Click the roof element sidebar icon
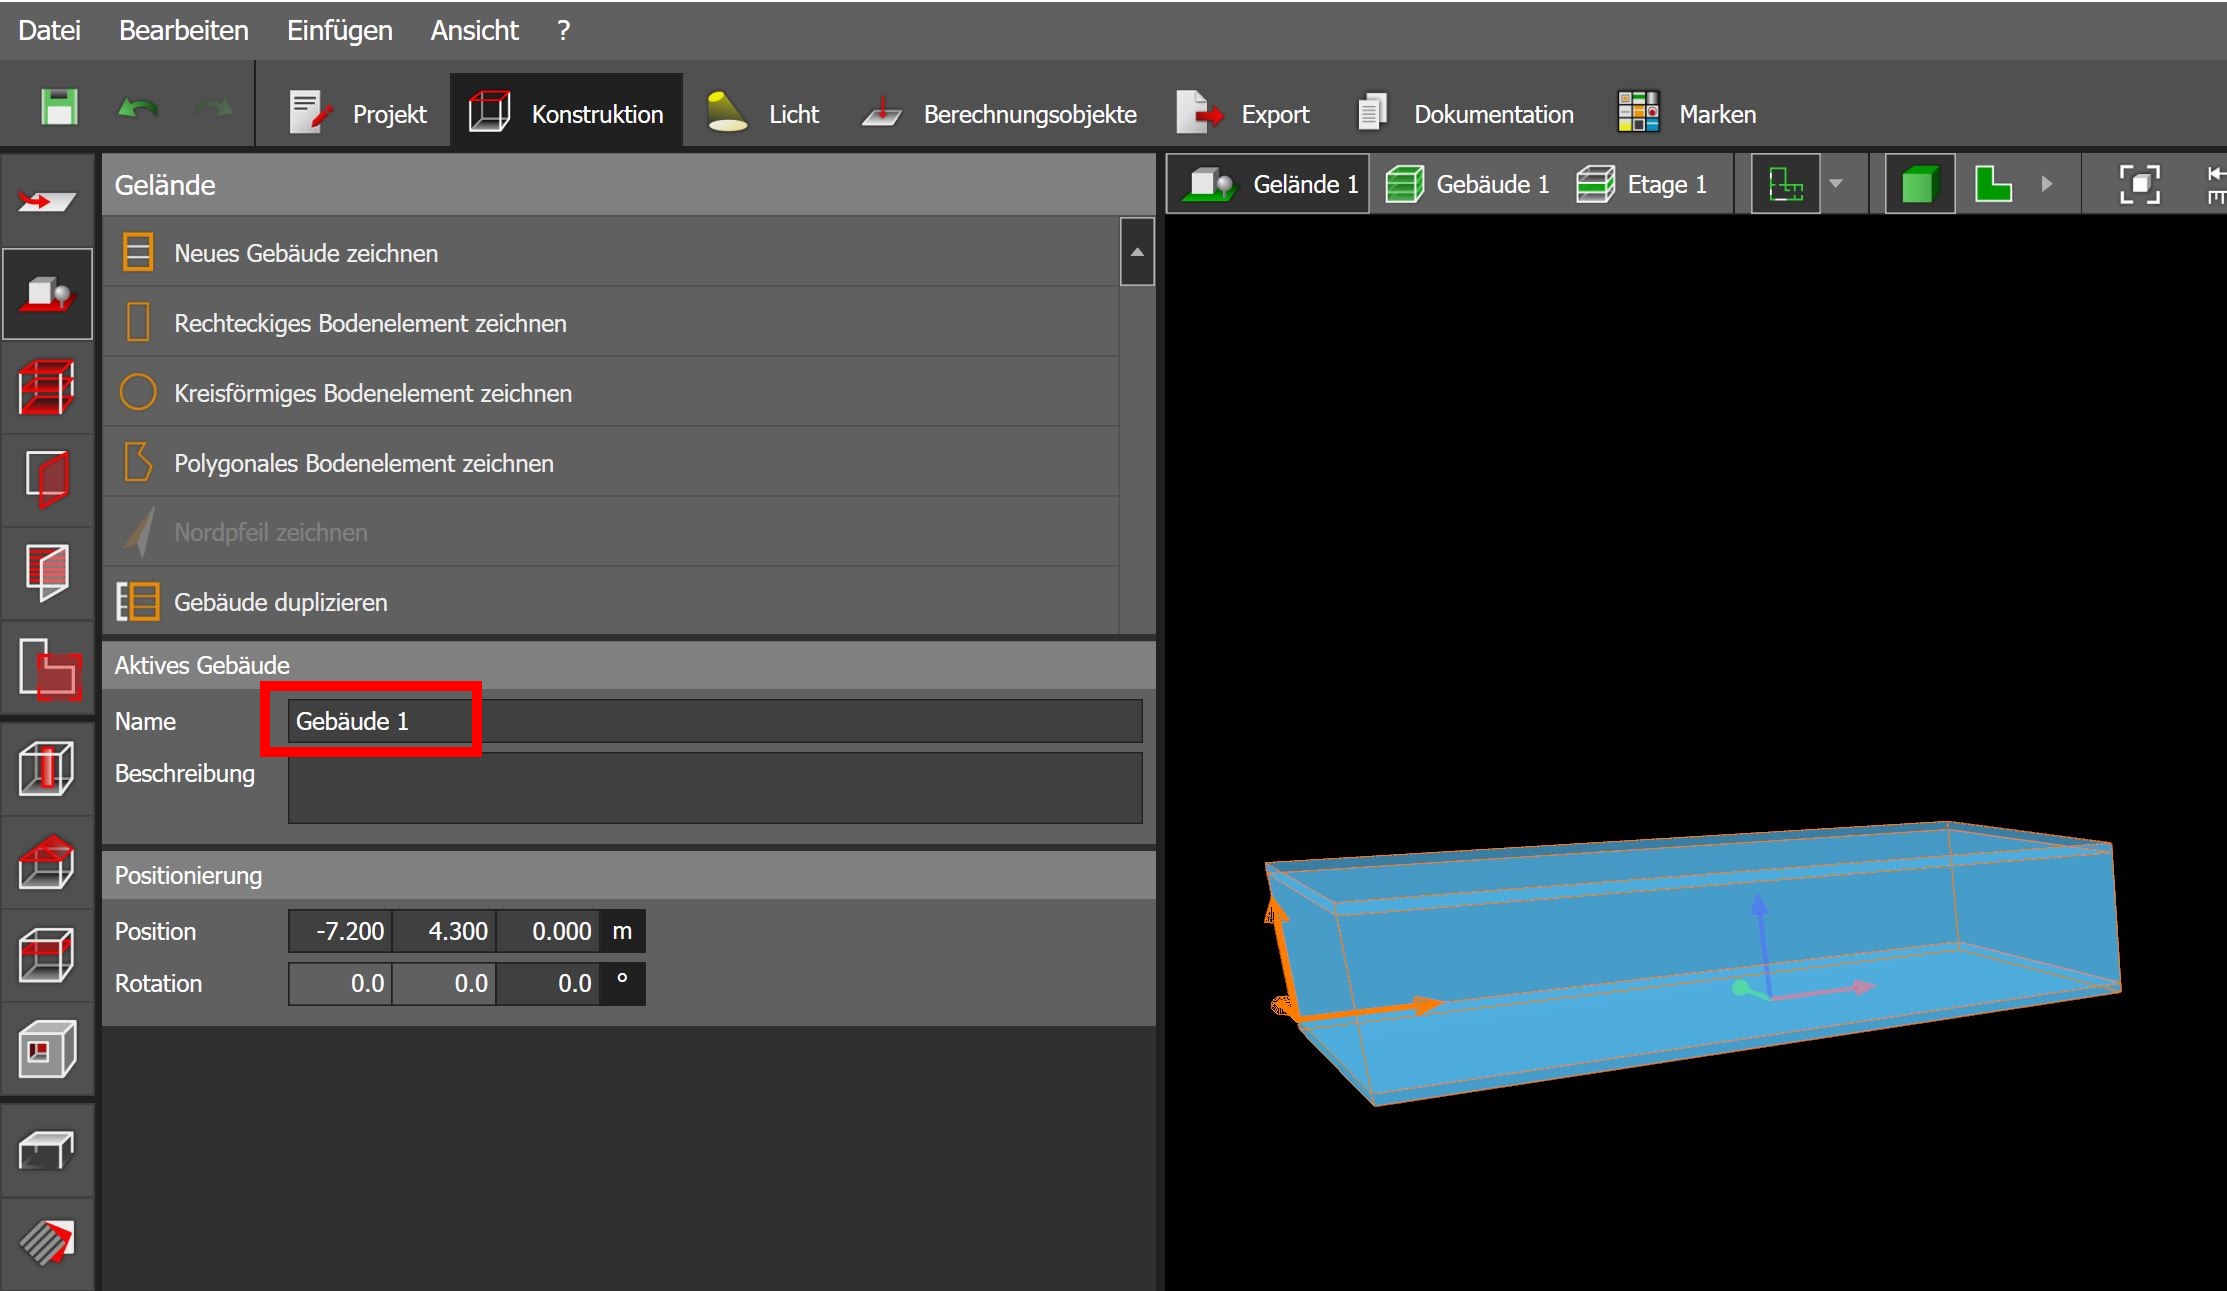 point(47,862)
